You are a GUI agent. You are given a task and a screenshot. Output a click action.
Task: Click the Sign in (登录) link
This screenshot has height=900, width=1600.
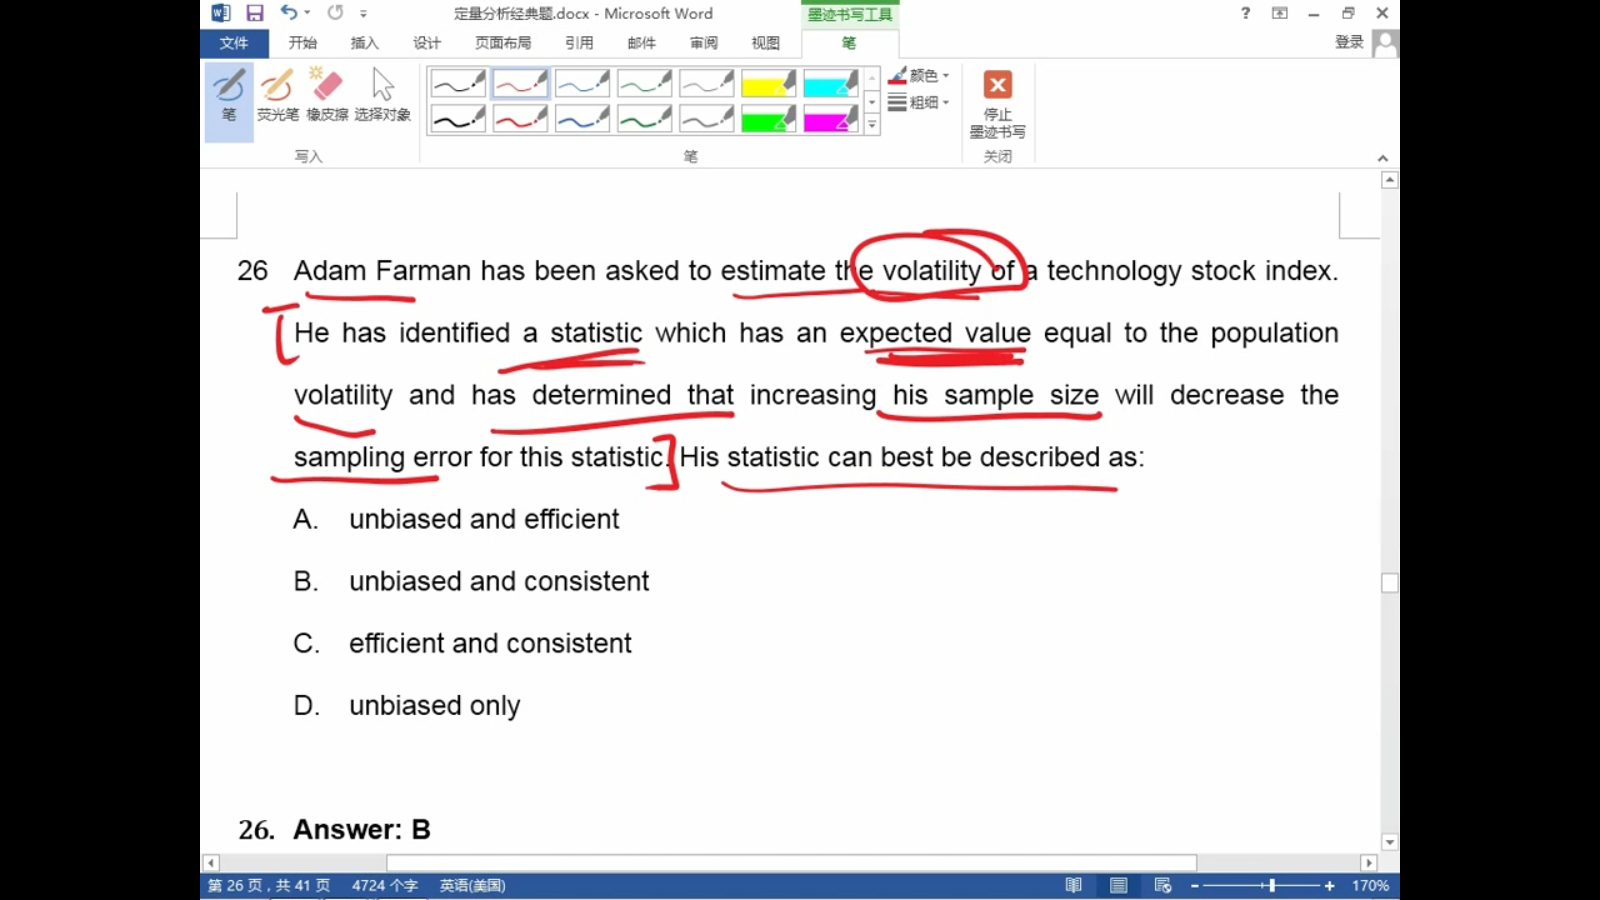1349,42
